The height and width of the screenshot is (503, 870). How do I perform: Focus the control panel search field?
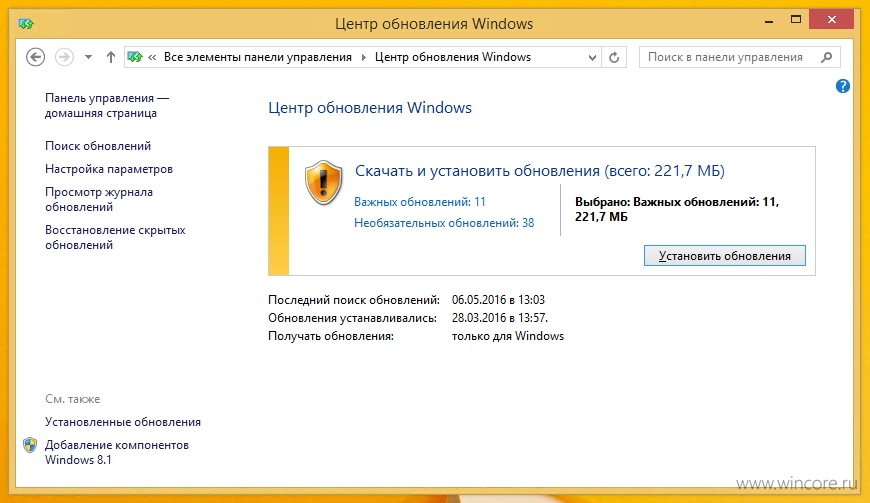[739, 57]
